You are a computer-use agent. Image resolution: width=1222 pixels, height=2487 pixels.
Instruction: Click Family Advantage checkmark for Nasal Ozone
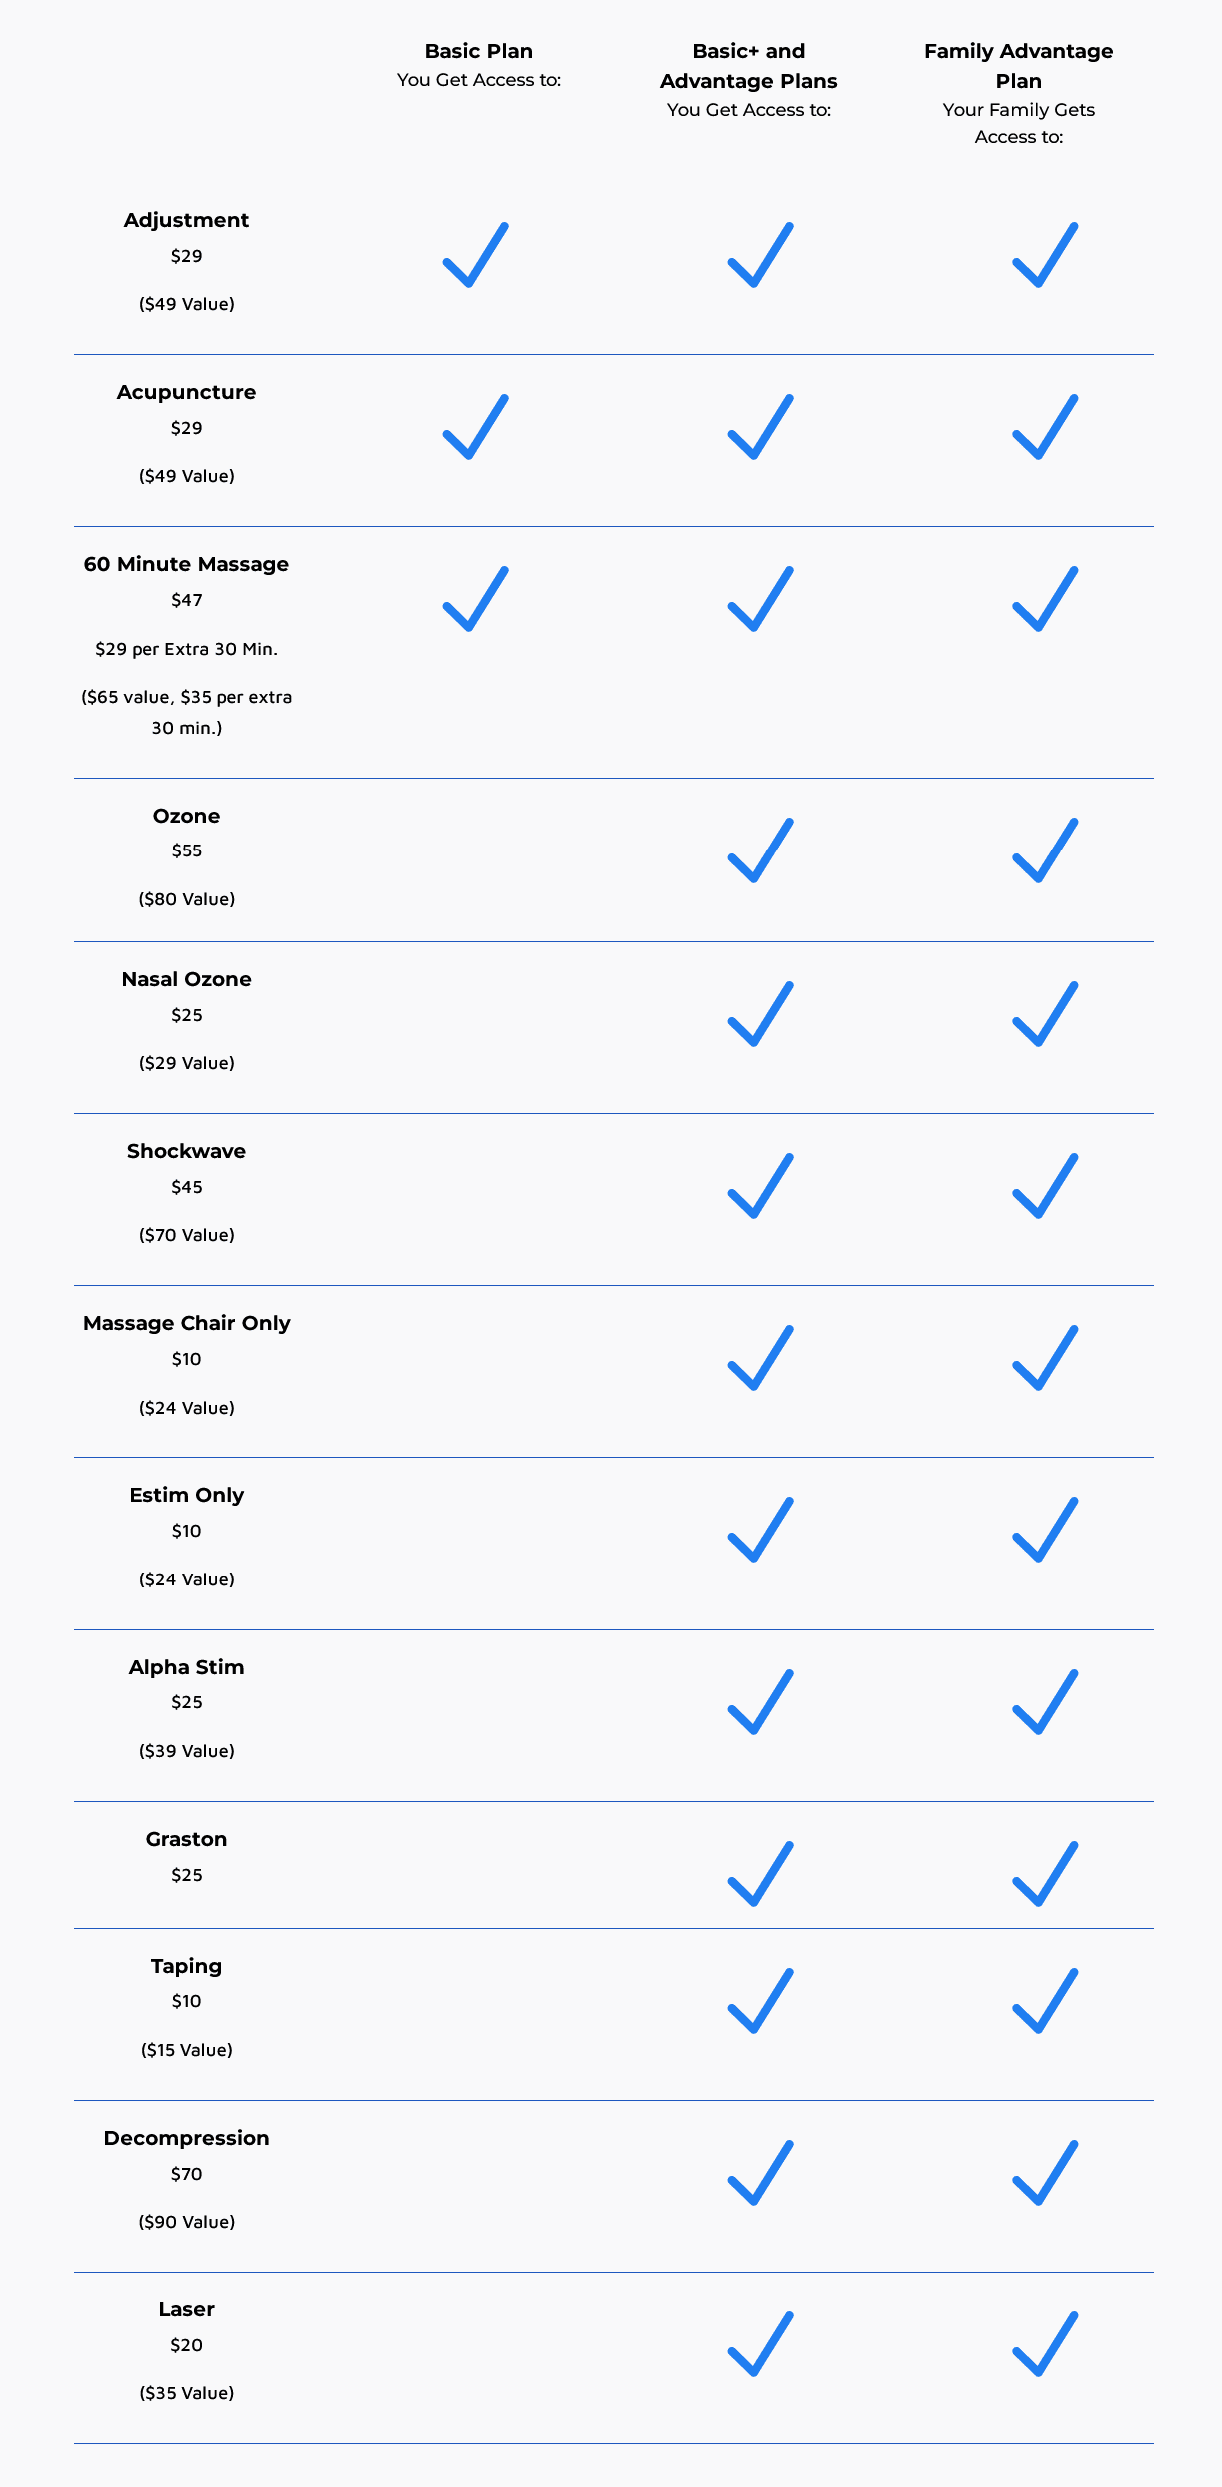[x=1045, y=1015]
